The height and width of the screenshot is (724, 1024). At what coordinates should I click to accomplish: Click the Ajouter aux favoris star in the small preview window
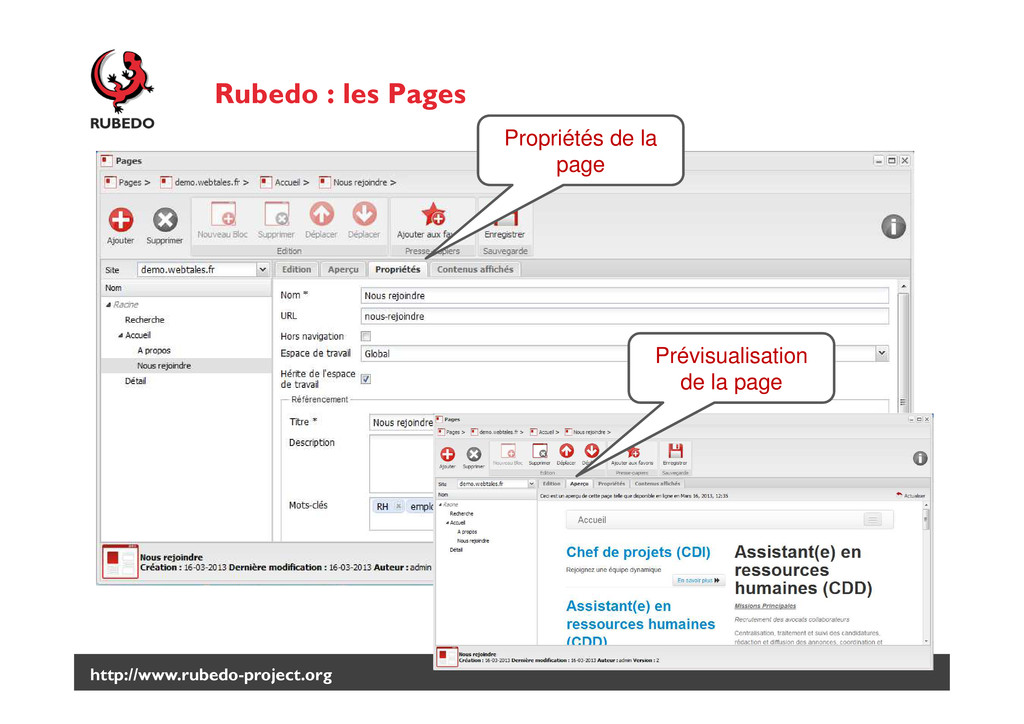pos(633,451)
